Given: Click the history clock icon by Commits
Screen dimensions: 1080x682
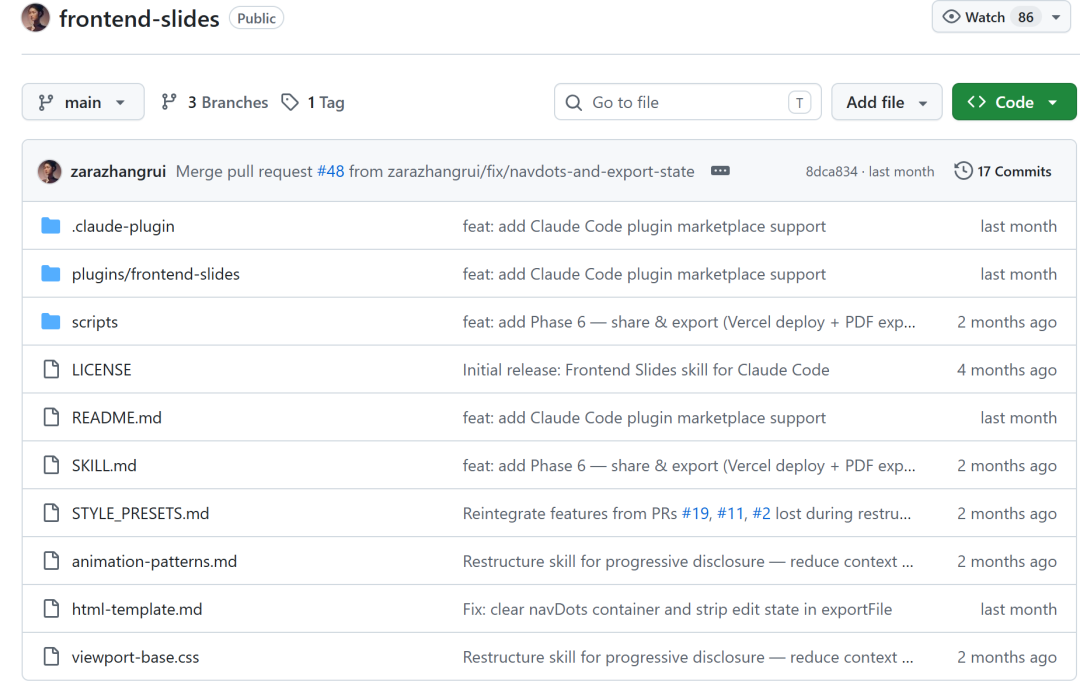Looking at the screenshot, I should pyautogui.click(x=963, y=171).
